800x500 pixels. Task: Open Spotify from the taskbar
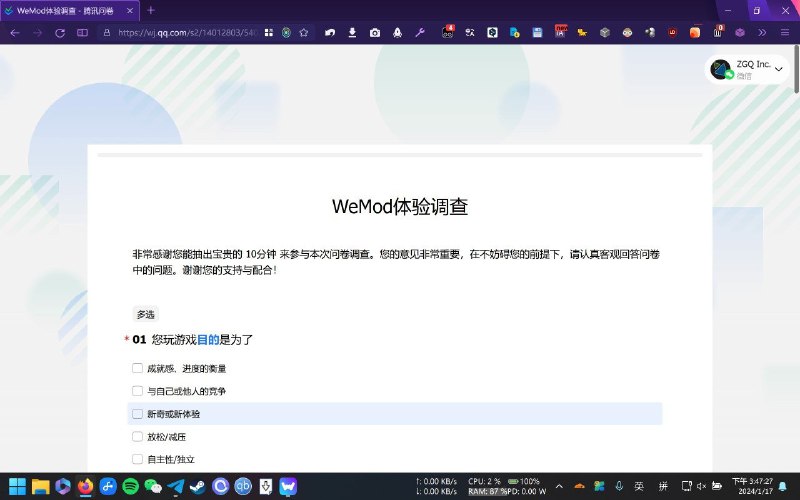[x=130, y=486]
